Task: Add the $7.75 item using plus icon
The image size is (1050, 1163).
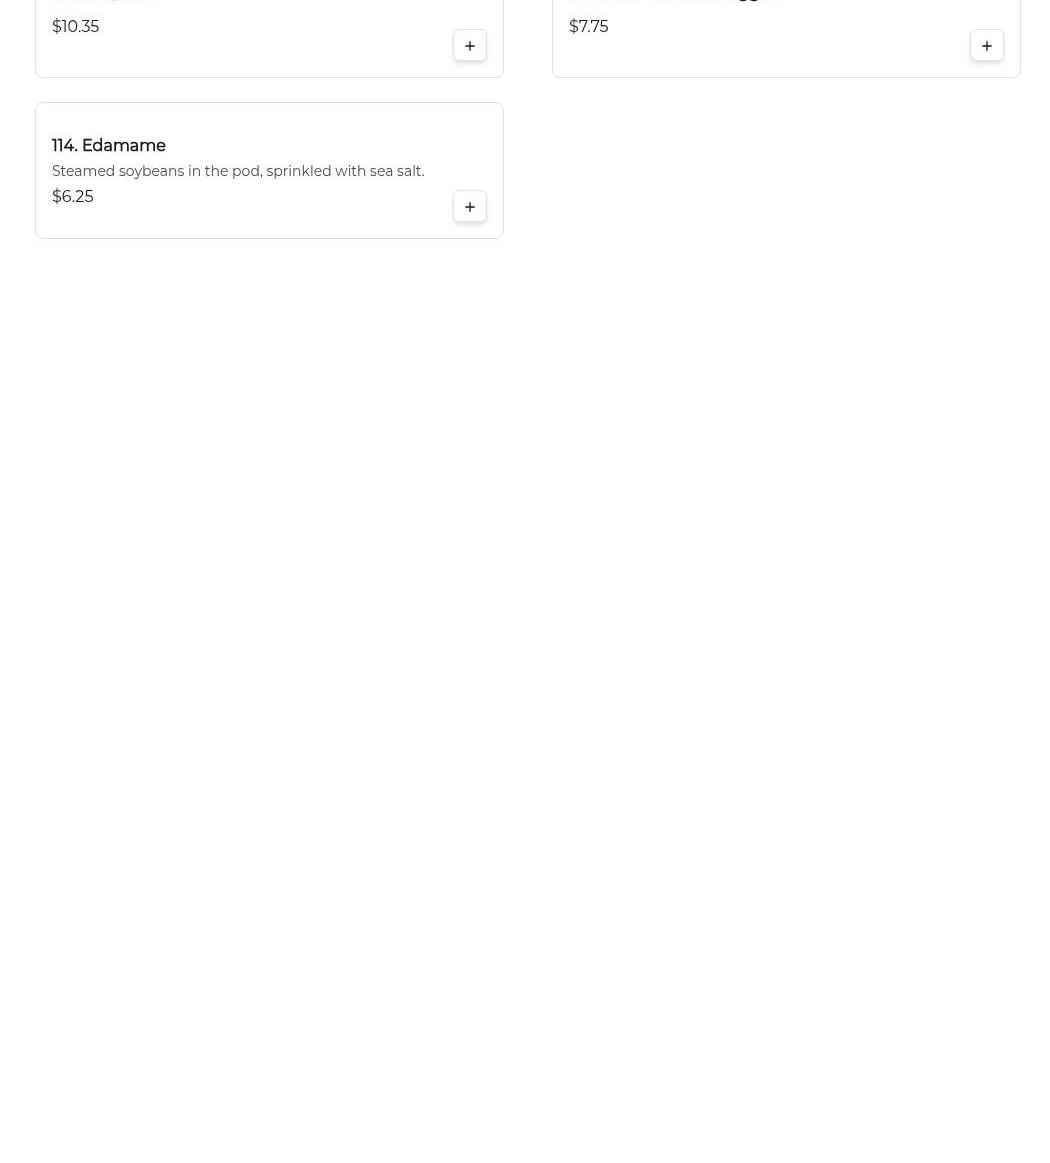Action: [x=986, y=46]
